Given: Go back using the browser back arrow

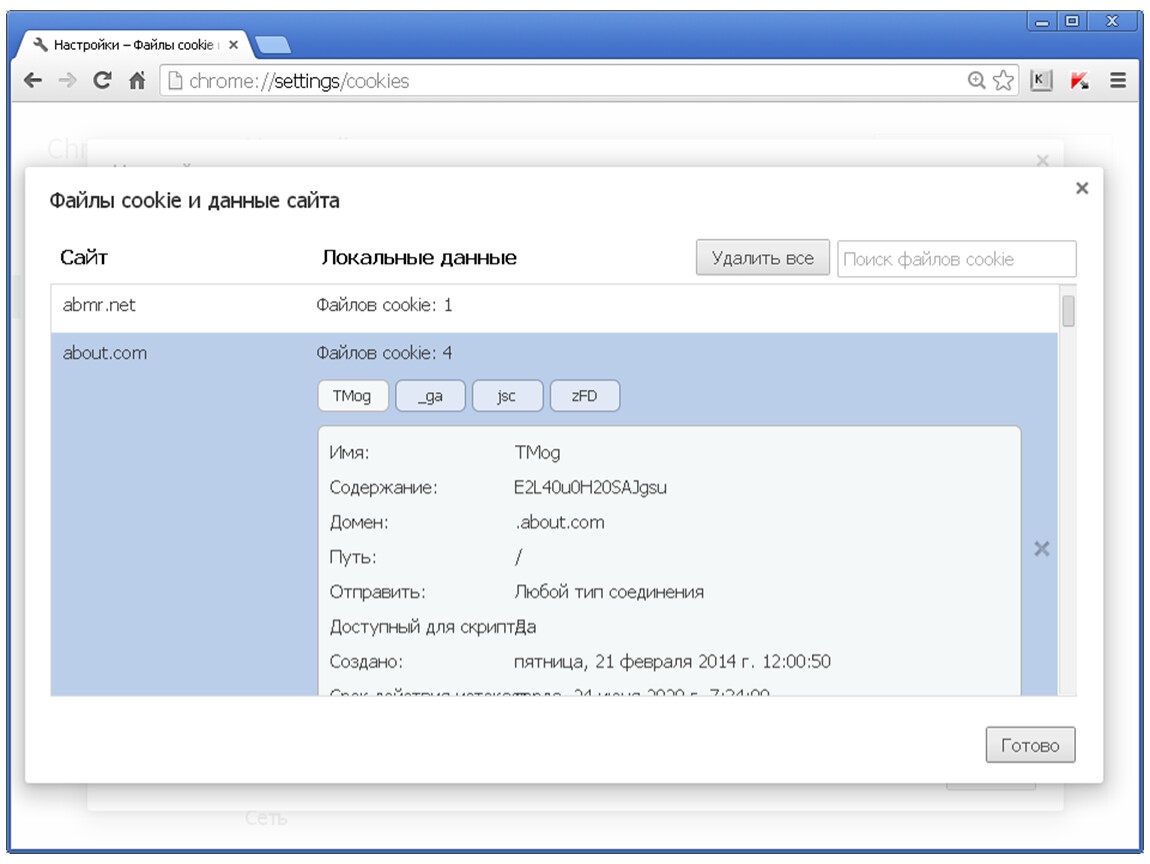Looking at the screenshot, I should [33, 80].
